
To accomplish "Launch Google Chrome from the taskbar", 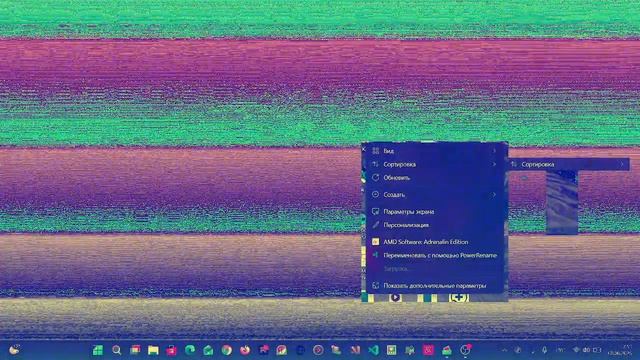I will 227,350.
